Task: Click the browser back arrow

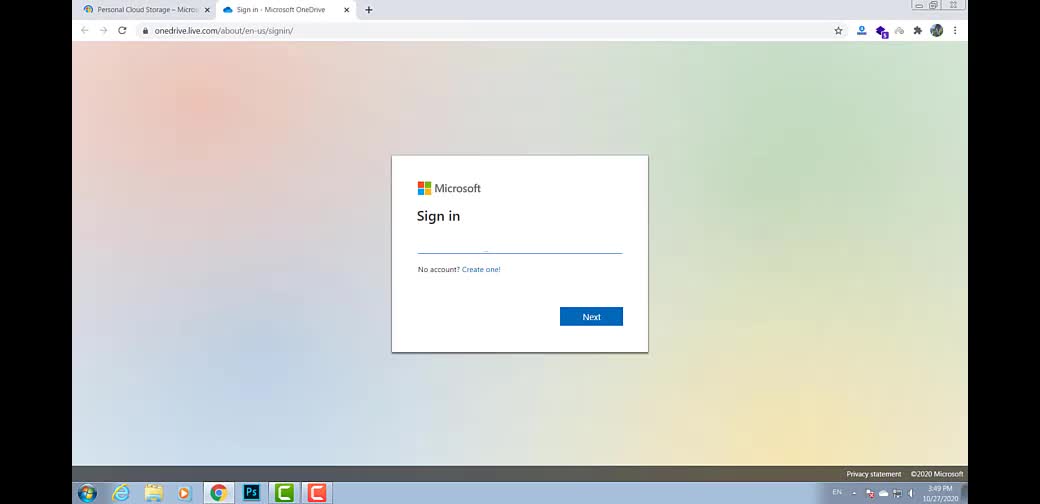Action: pyautogui.click(x=85, y=31)
